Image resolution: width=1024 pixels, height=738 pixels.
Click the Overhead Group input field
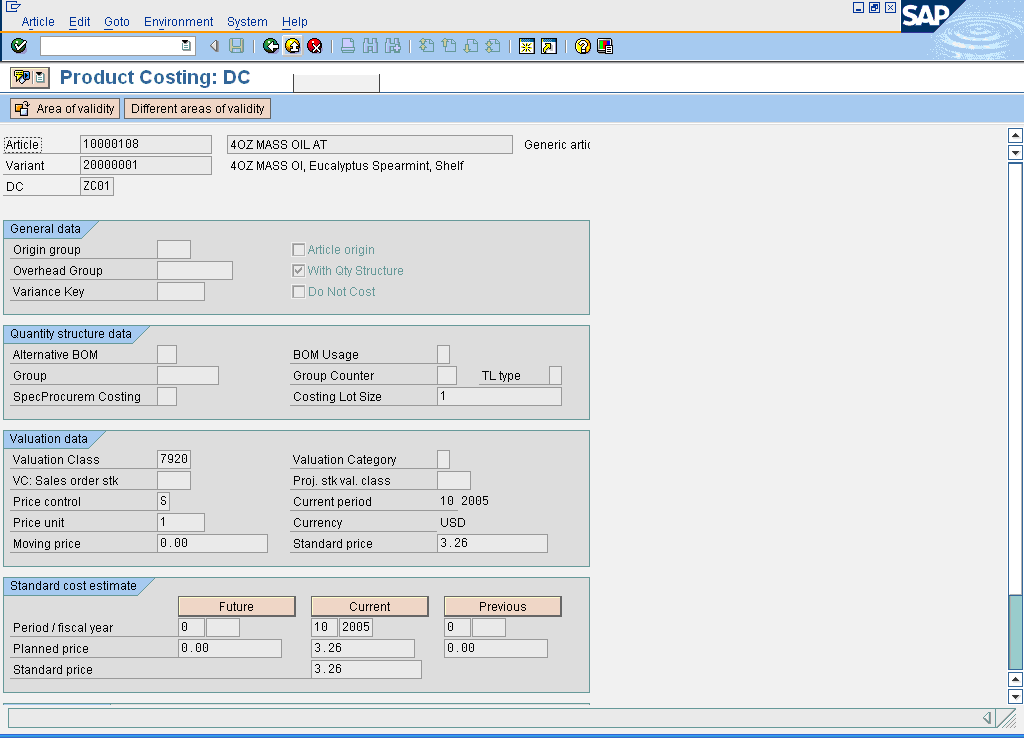(195, 270)
